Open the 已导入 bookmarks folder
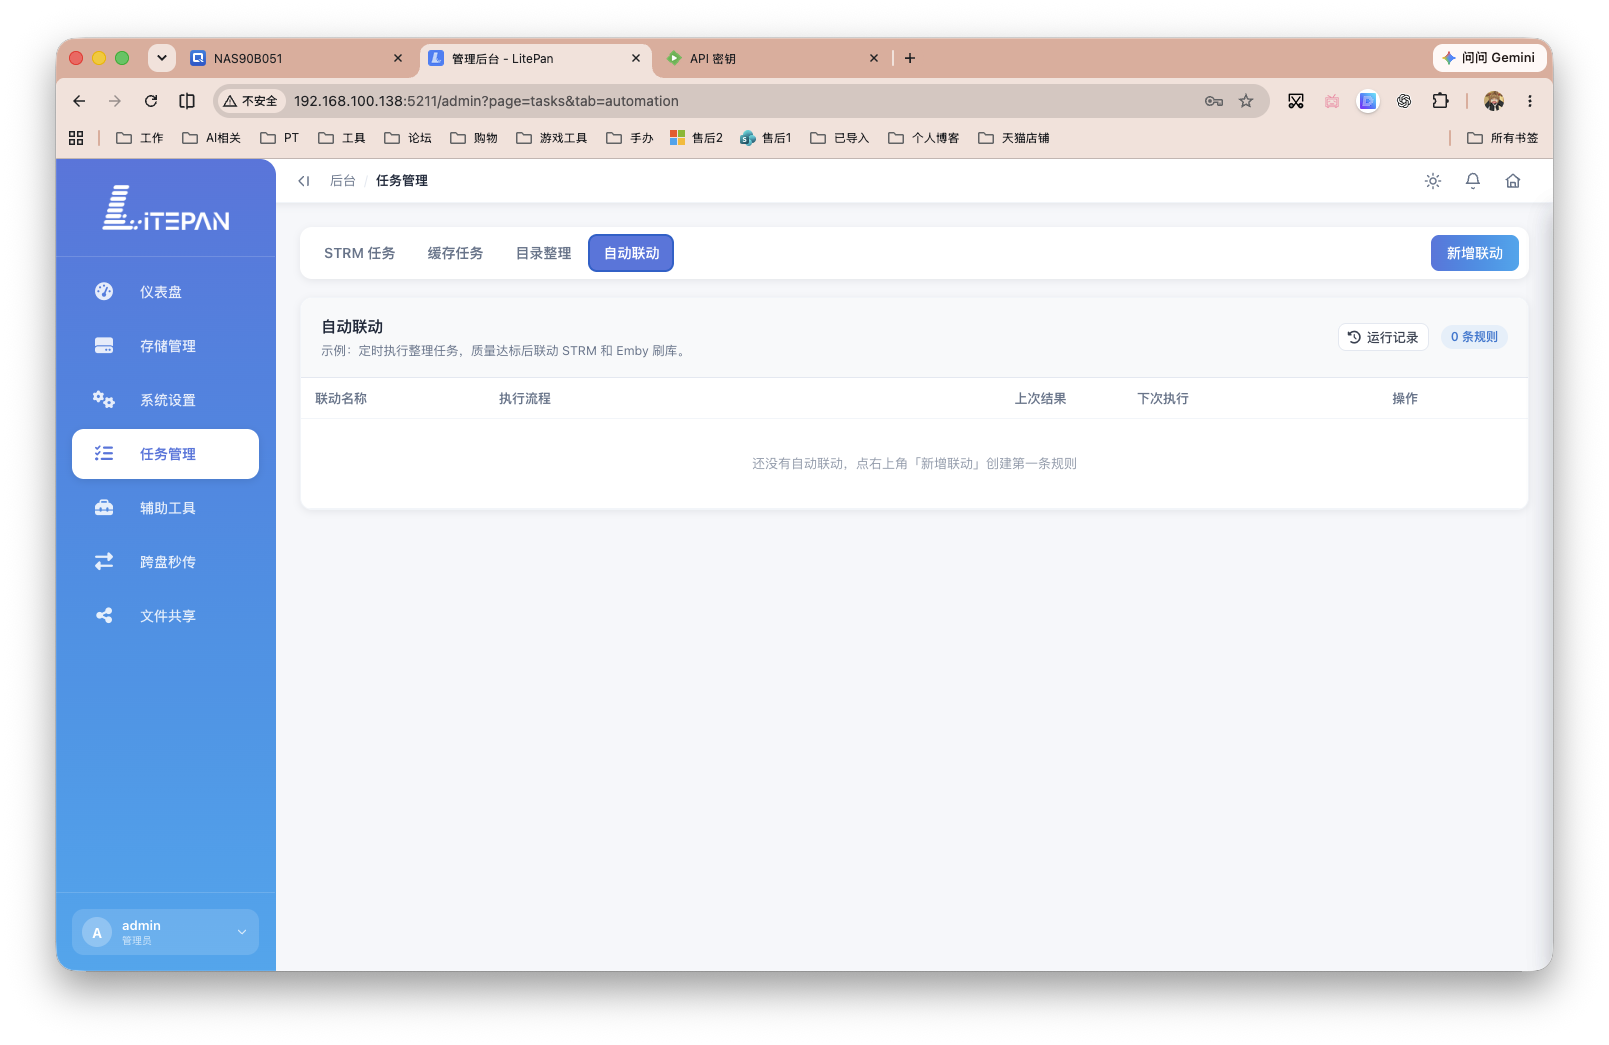The image size is (1609, 1045). [840, 138]
